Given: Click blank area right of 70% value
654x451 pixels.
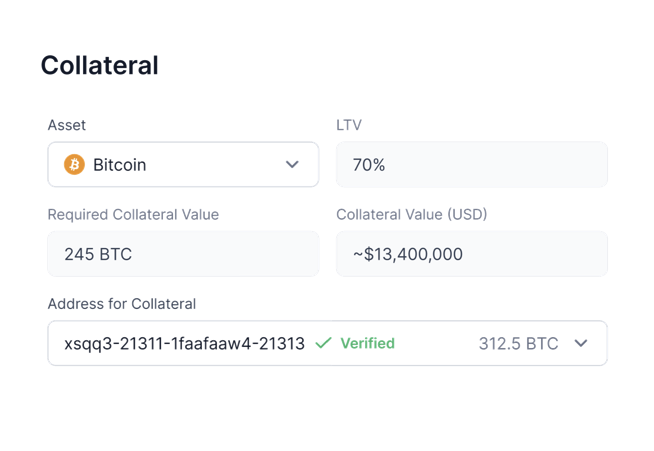Looking at the screenshot, I should click(x=500, y=165).
